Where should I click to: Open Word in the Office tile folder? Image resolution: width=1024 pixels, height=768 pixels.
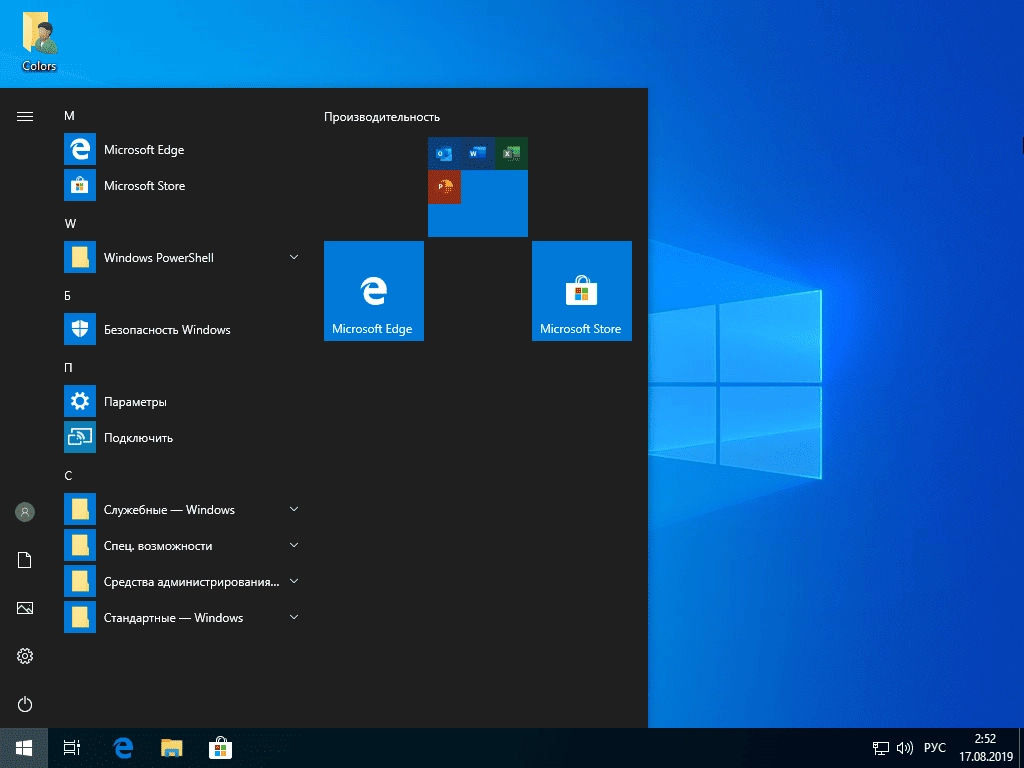tap(477, 153)
